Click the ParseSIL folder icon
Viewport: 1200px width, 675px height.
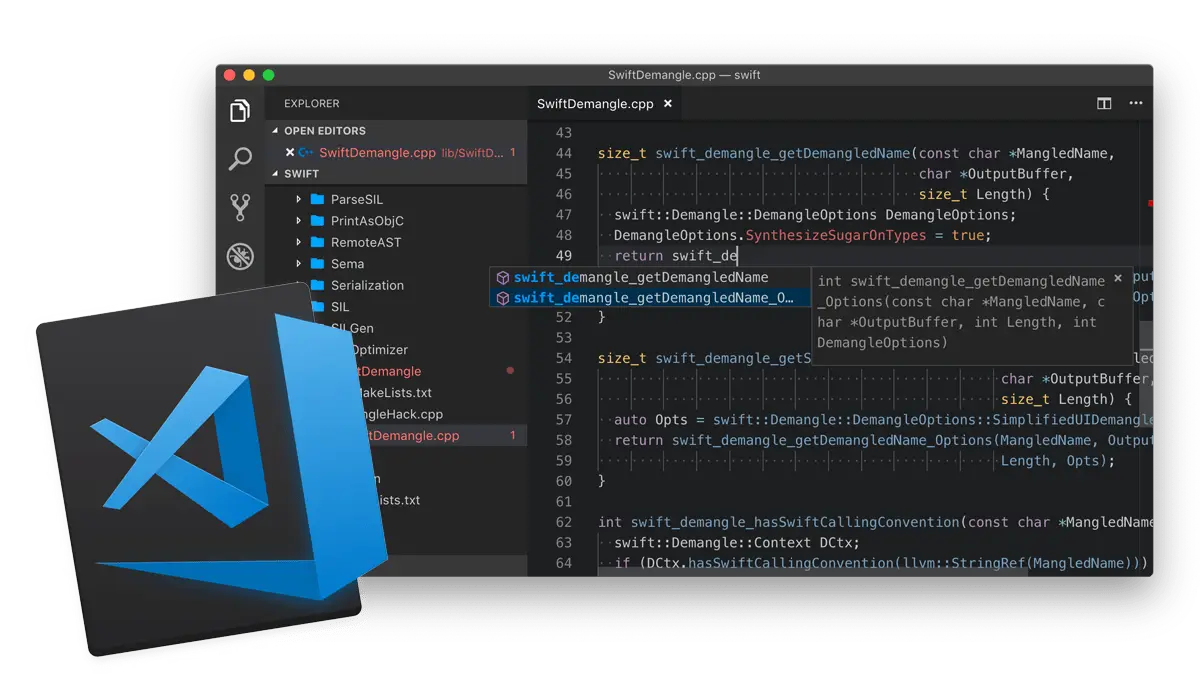tap(317, 199)
